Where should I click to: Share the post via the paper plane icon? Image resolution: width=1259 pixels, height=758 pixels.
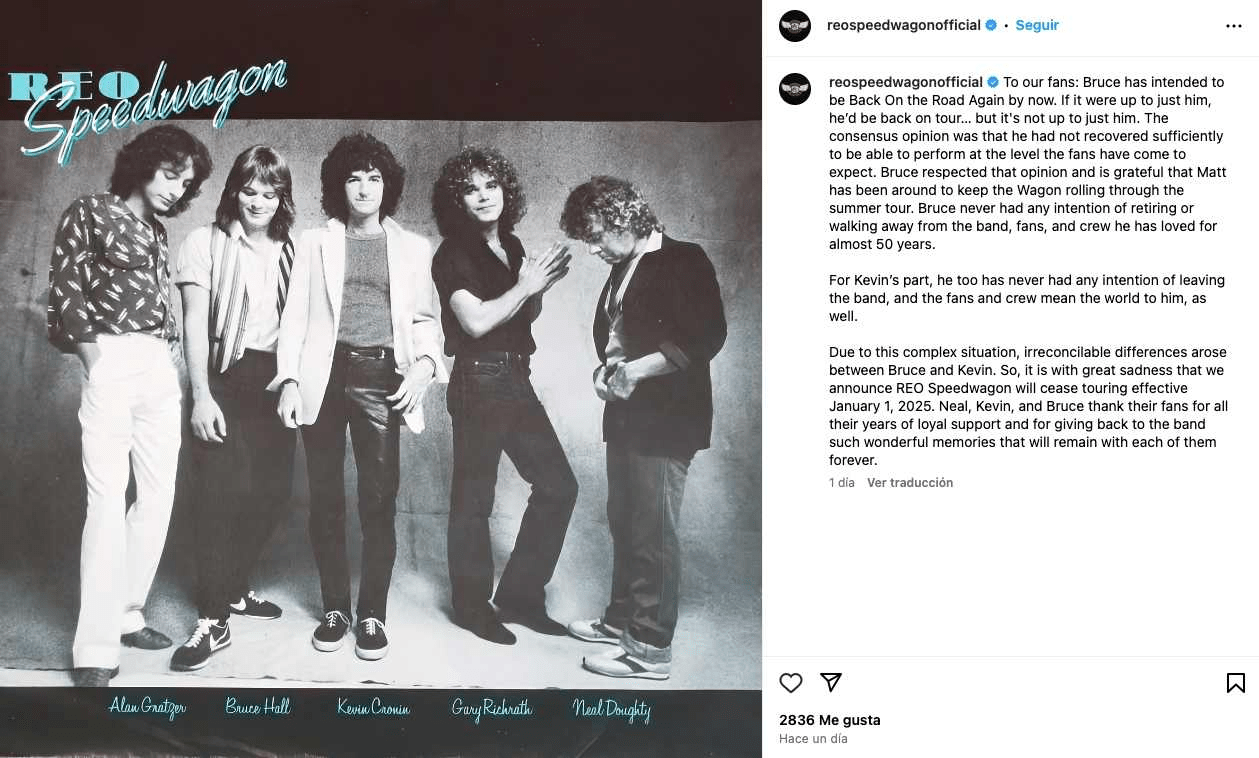830,682
